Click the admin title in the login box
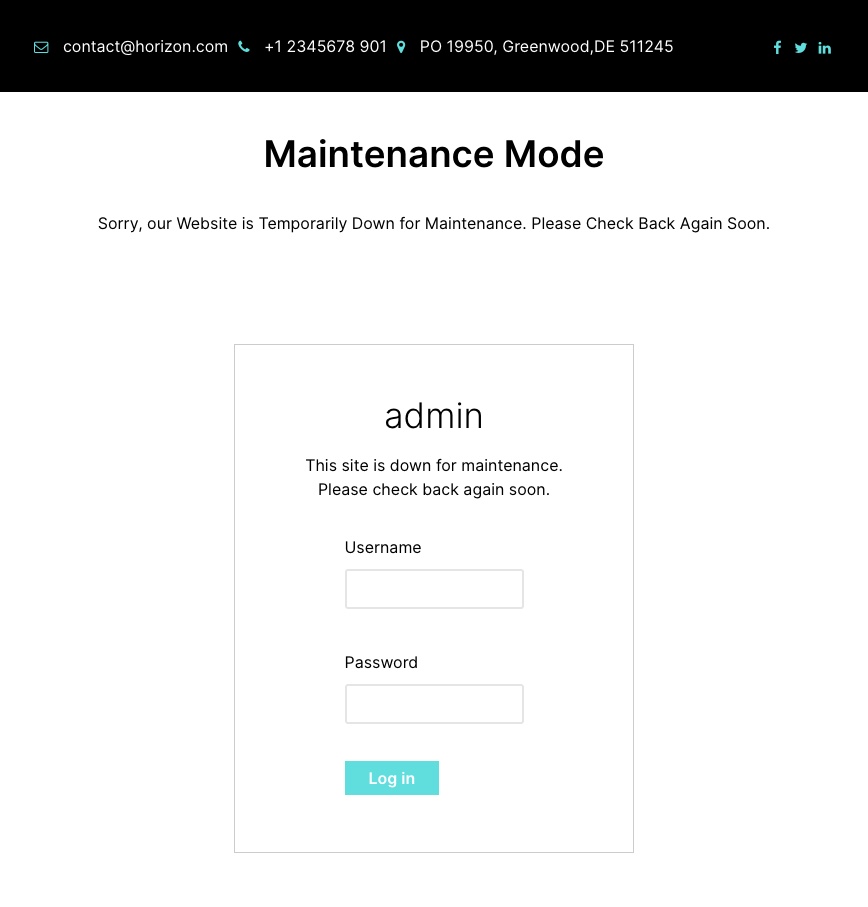Screen dimensions: 868x907 click(x=433, y=416)
